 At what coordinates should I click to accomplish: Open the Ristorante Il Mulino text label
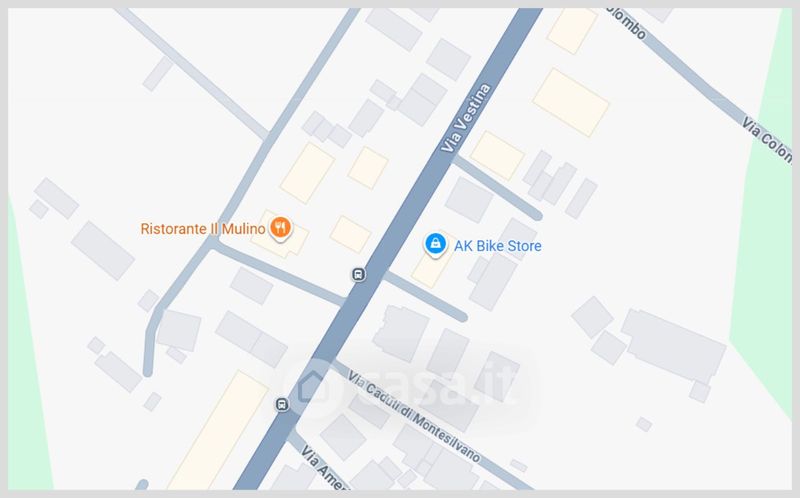pos(203,229)
